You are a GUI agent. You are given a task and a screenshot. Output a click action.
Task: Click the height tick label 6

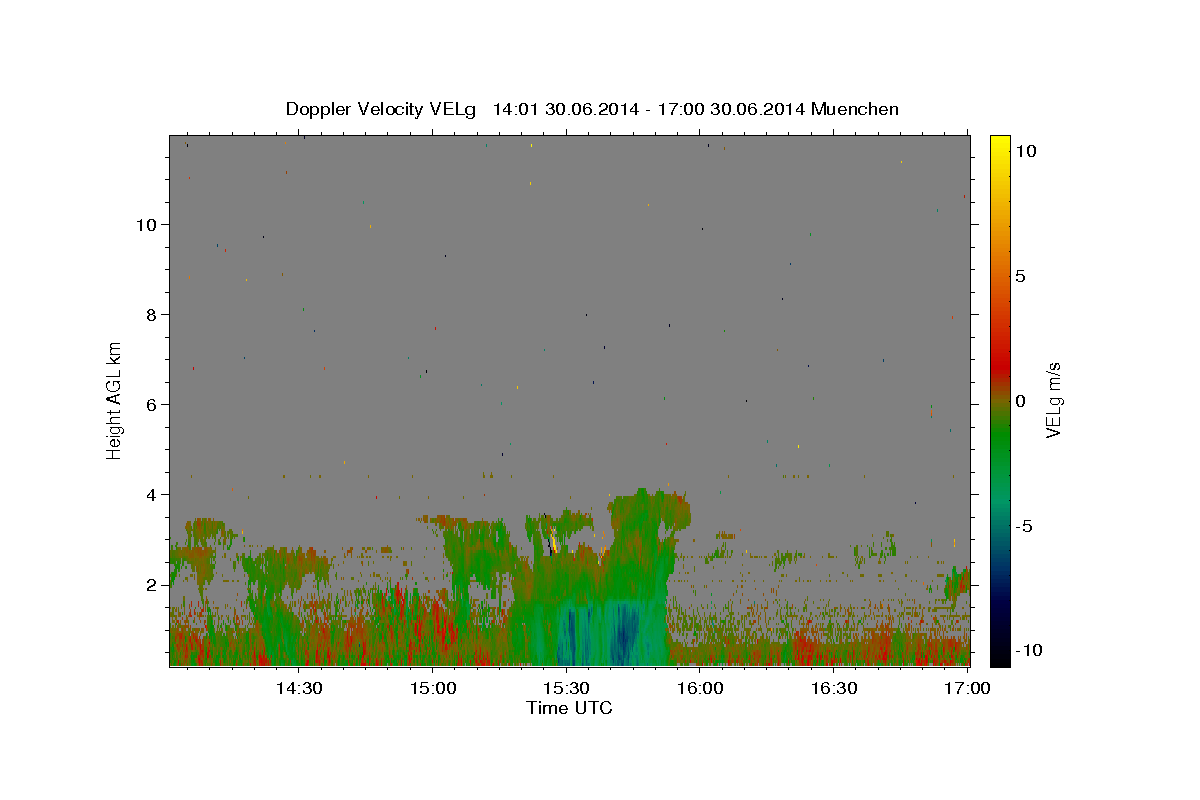152,404
